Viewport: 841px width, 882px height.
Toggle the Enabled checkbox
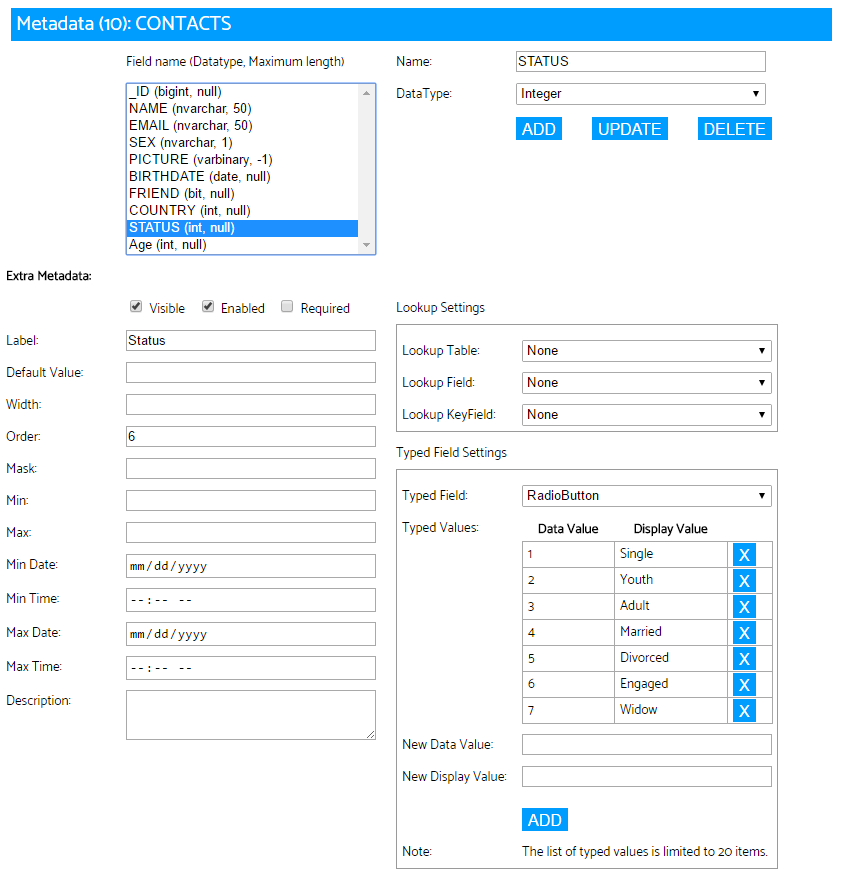(208, 306)
